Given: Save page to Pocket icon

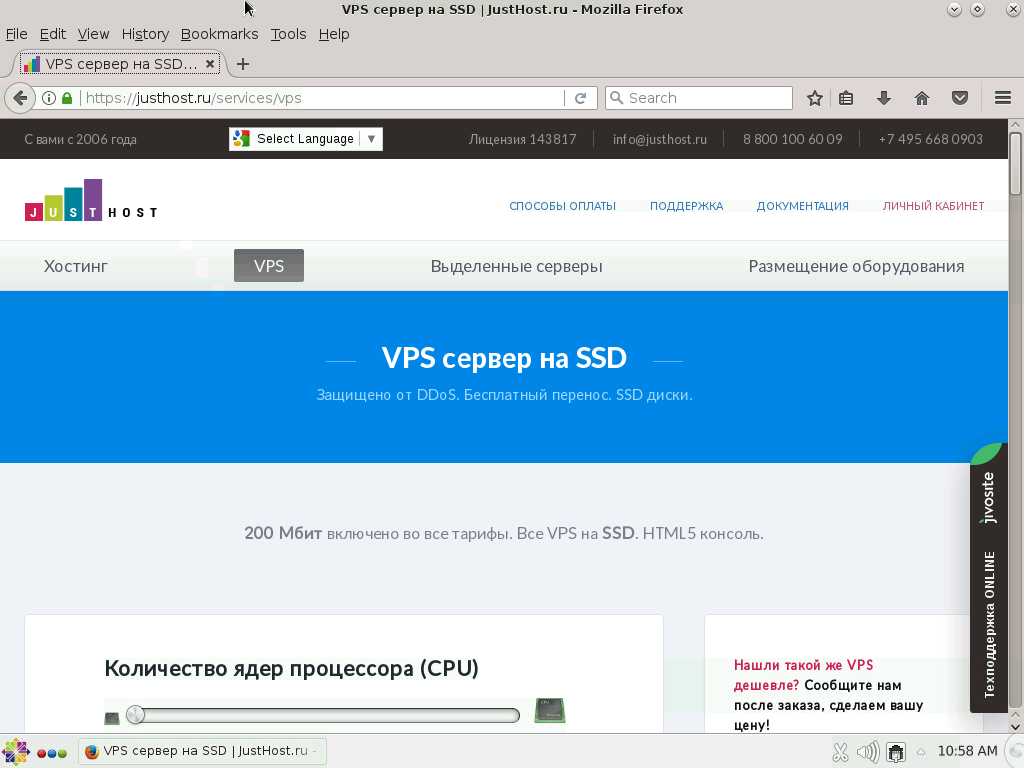Looking at the screenshot, I should (x=959, y=98).
